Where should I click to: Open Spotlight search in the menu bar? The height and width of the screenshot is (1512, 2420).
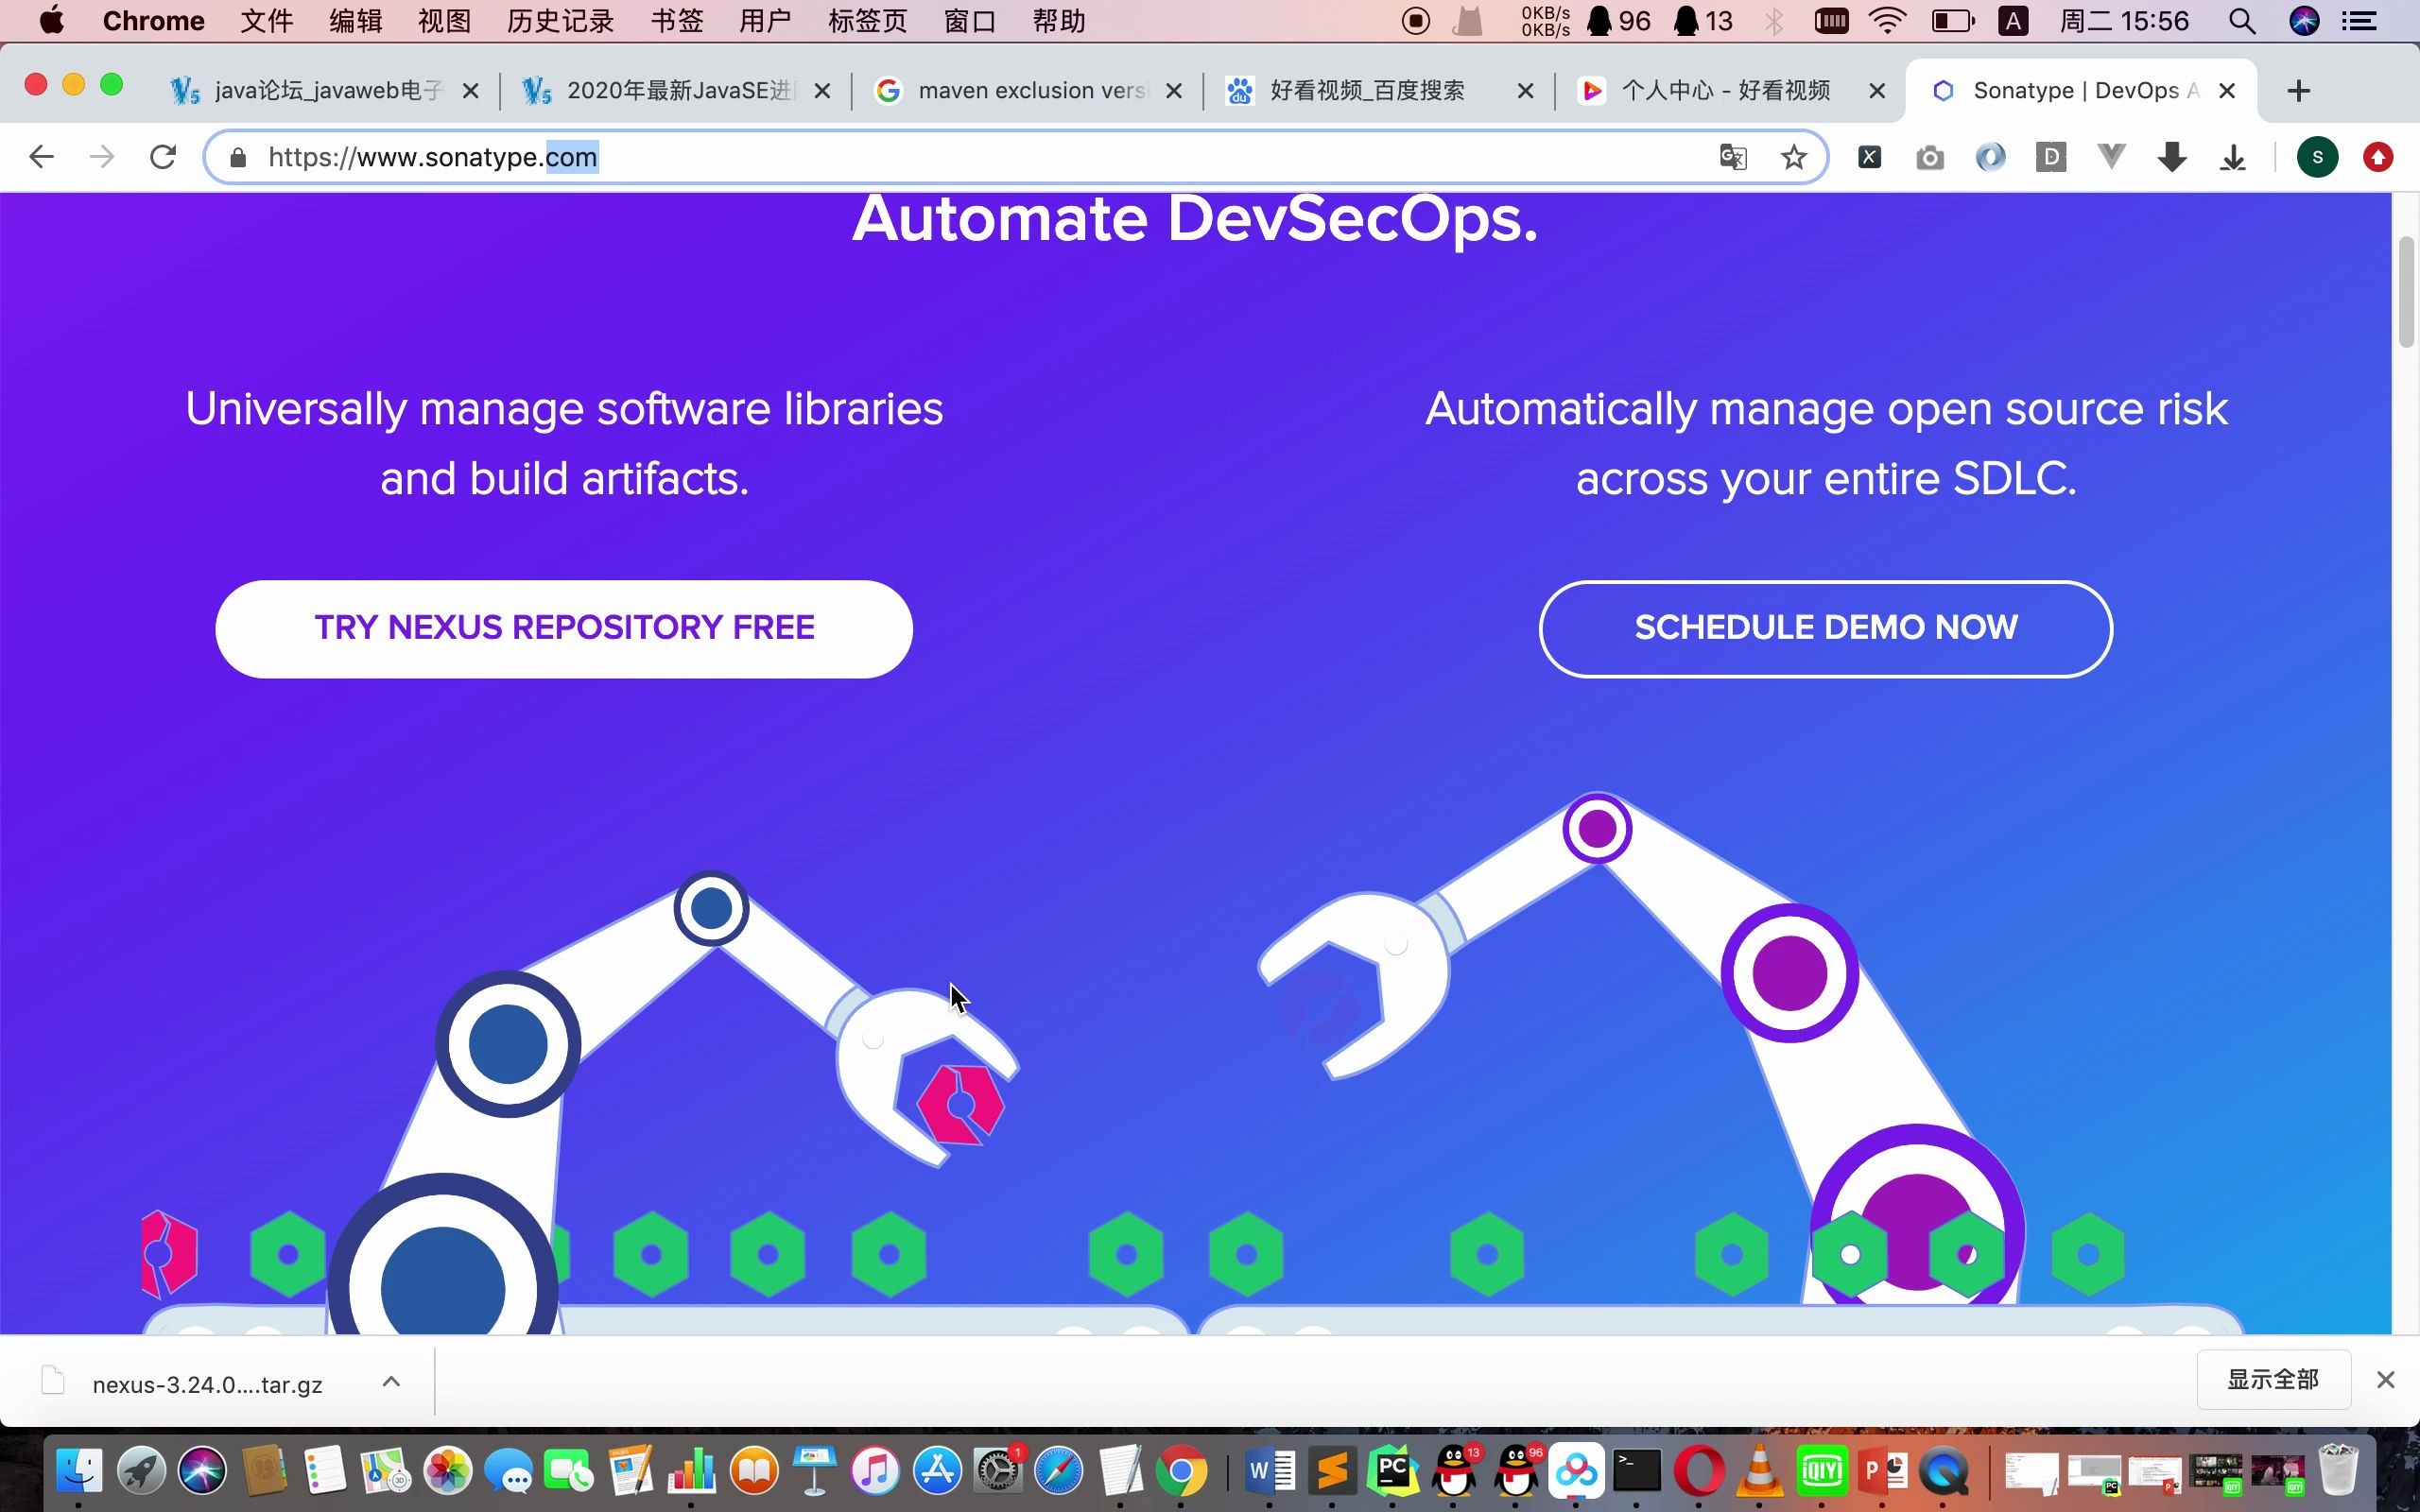(2242, 21)
